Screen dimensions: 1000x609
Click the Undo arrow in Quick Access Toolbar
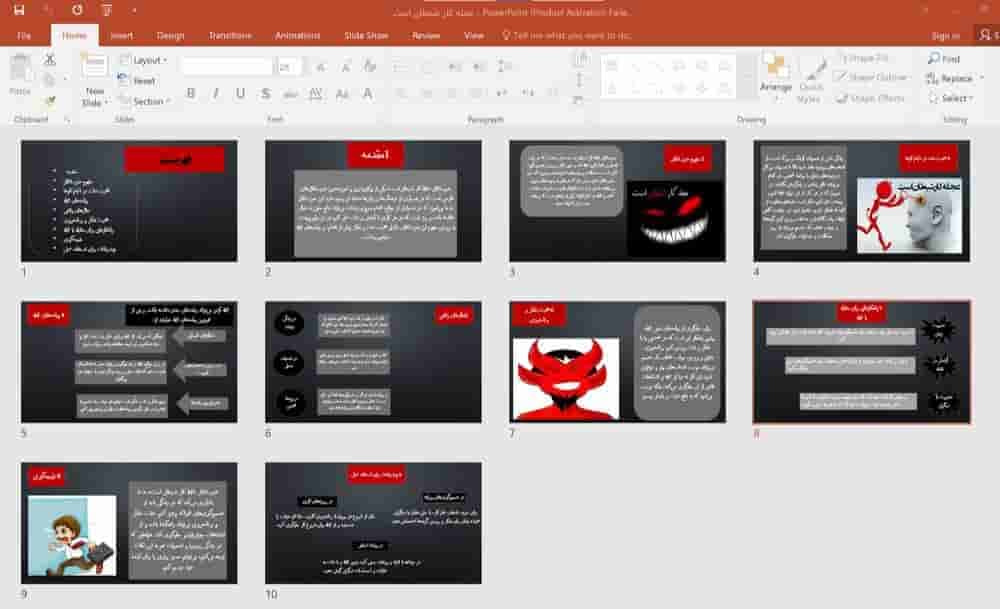coord(48,10)
